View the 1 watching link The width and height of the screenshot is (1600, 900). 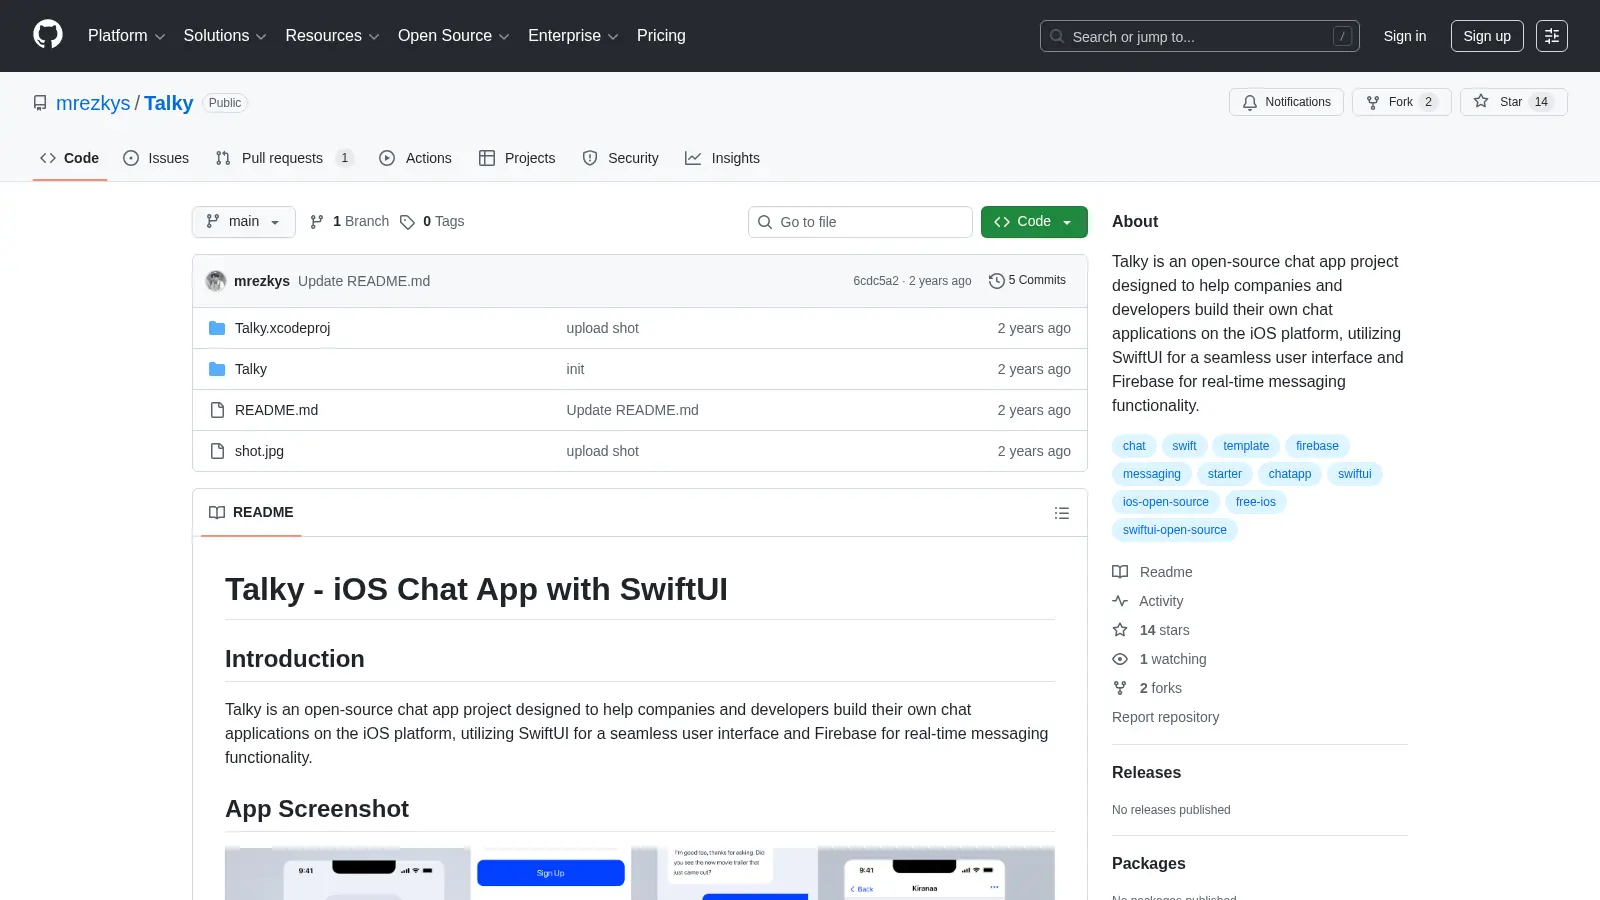[x=1159, y=659]
